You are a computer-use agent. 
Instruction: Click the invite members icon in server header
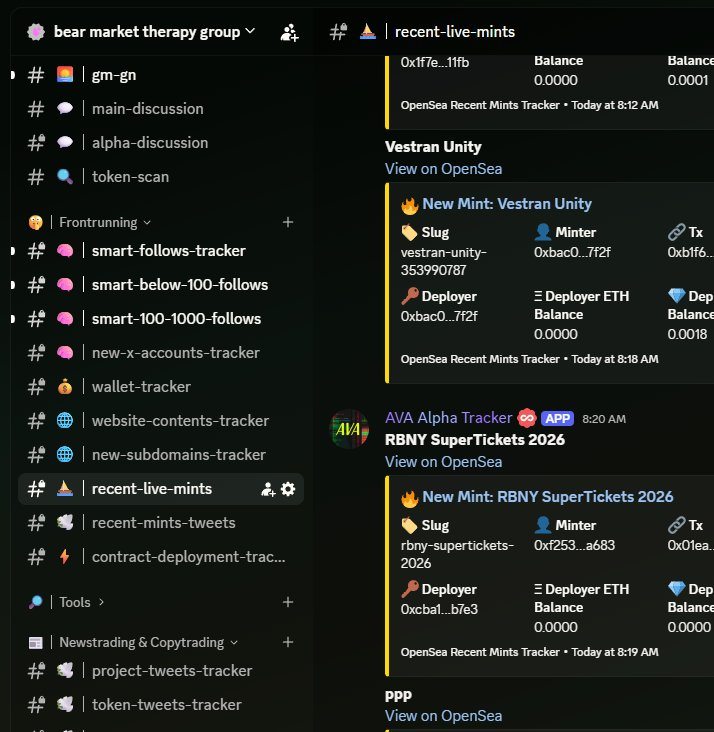point(289,32)
